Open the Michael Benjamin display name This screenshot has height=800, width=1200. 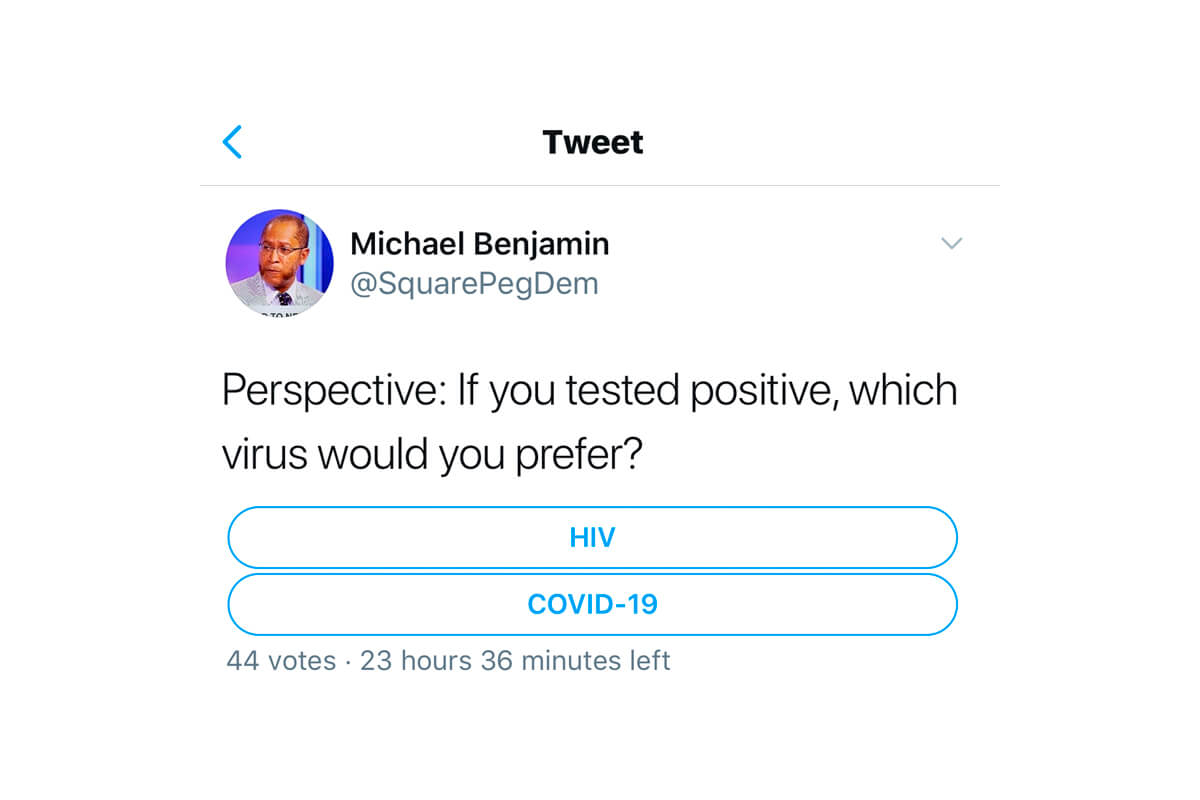pyautogui.click(x=479, y=243)
